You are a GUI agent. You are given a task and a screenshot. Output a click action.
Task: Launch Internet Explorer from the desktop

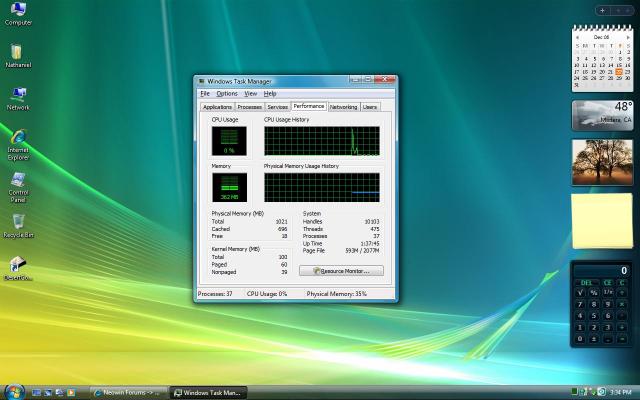coord(18,145)
